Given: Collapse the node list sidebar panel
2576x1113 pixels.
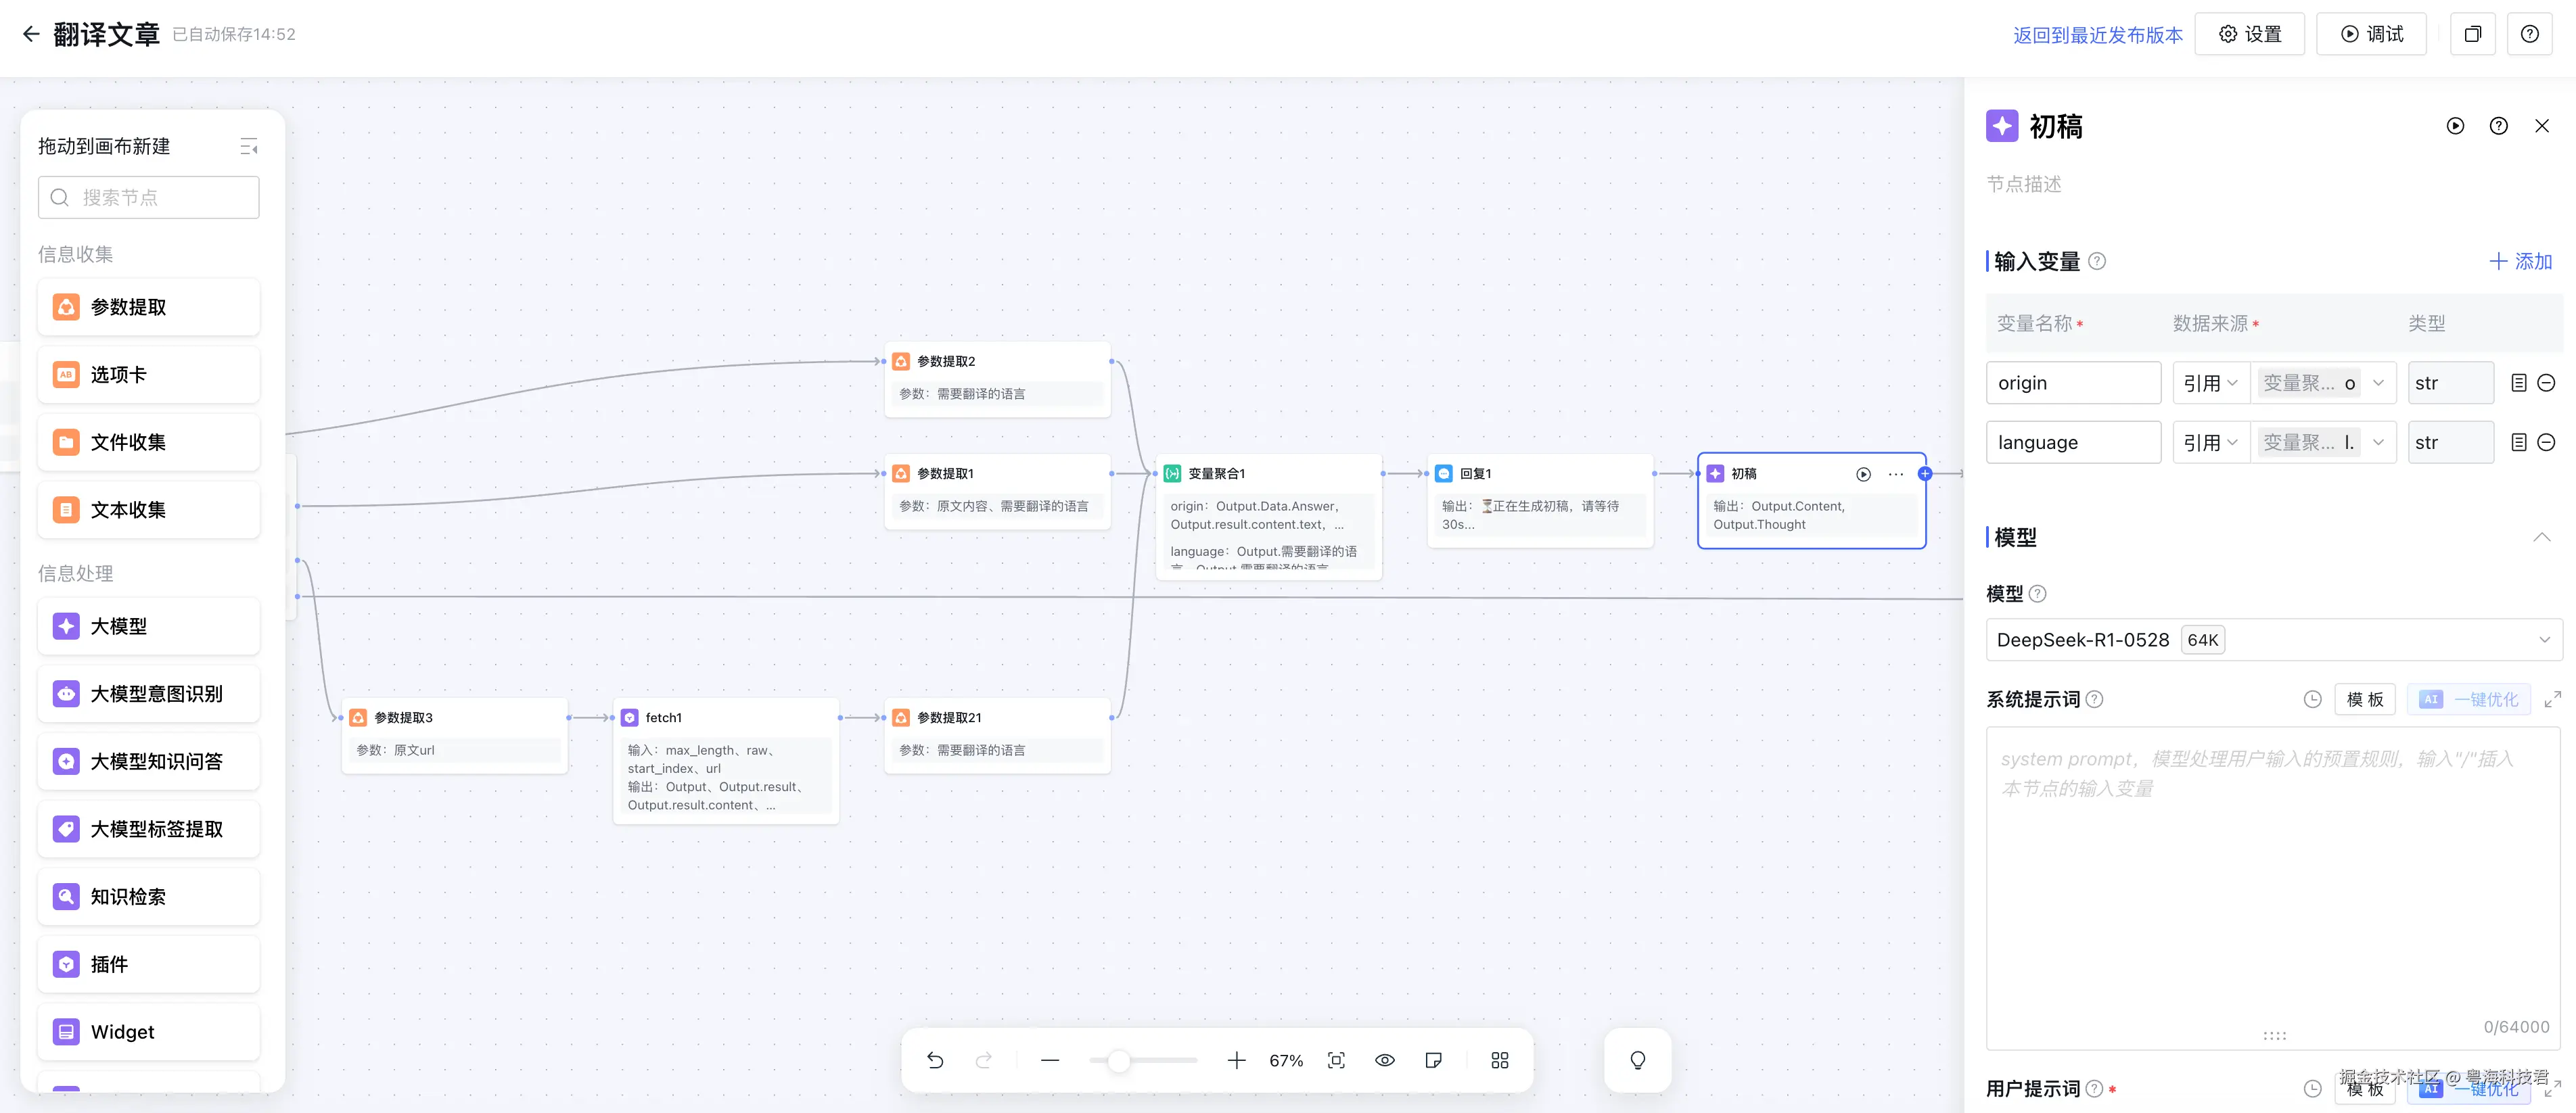Looking at the screenshot, I should pyautogui.click(x=249, y=147).
